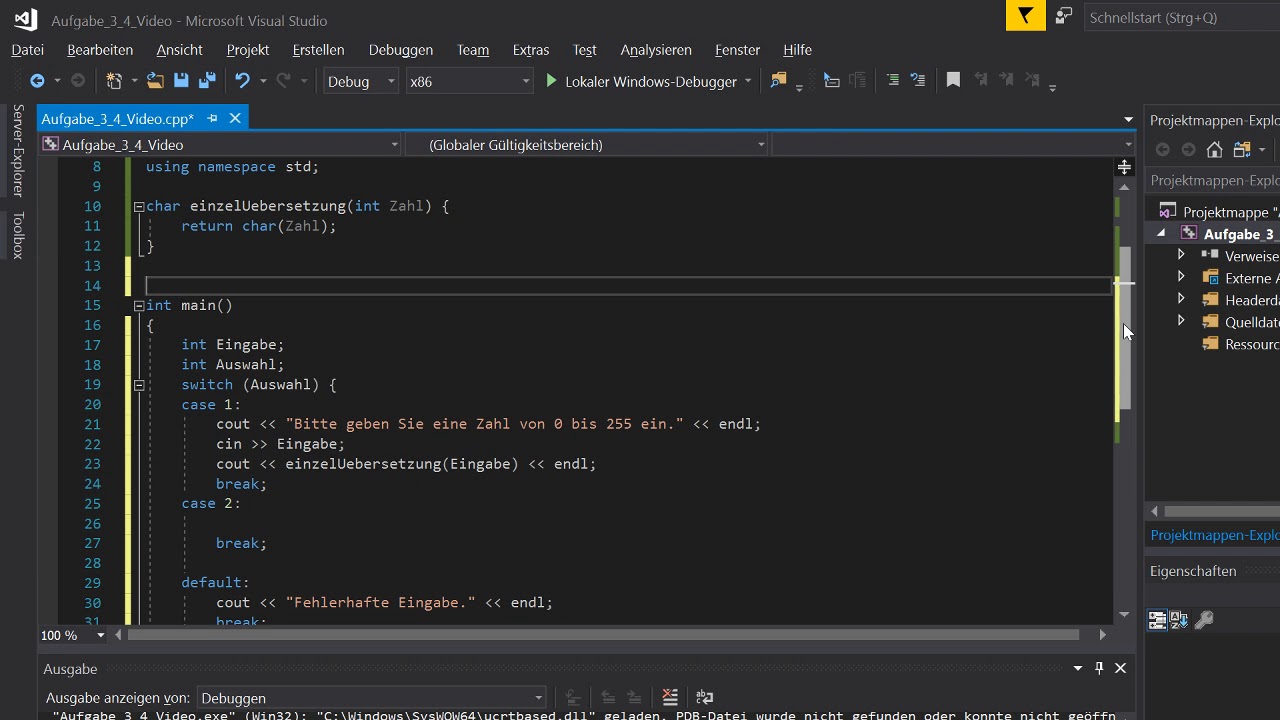Select the Ressourcendateien folder item

click(x=1240, y=343)
